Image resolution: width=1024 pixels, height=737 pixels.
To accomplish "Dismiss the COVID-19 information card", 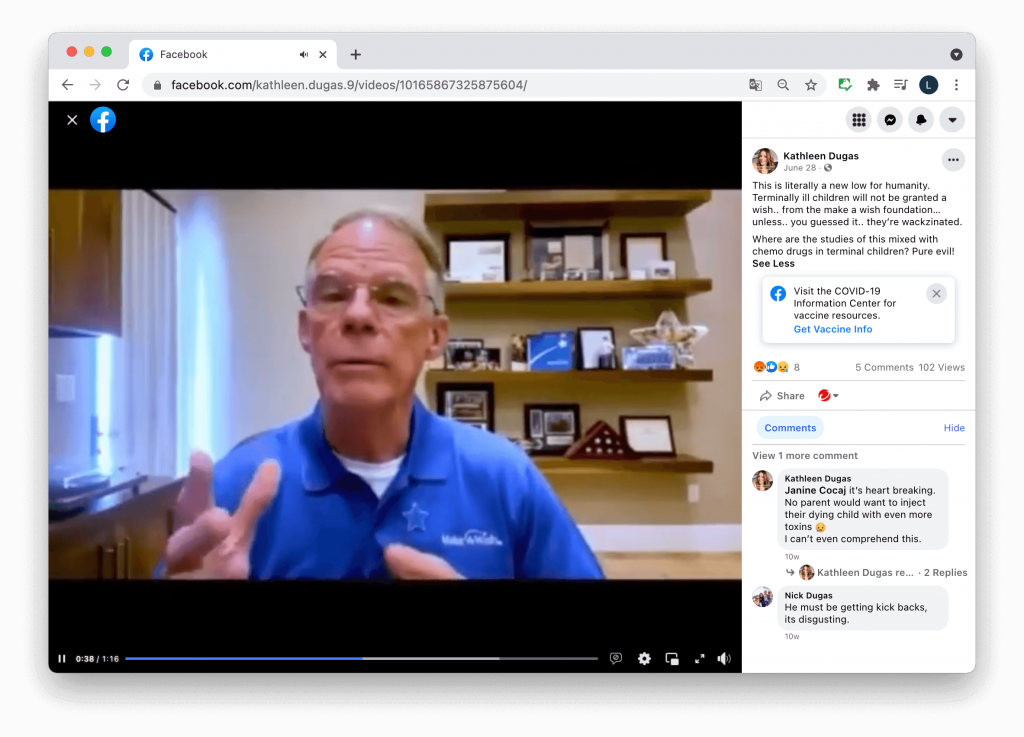I will [x=935, y=293].
